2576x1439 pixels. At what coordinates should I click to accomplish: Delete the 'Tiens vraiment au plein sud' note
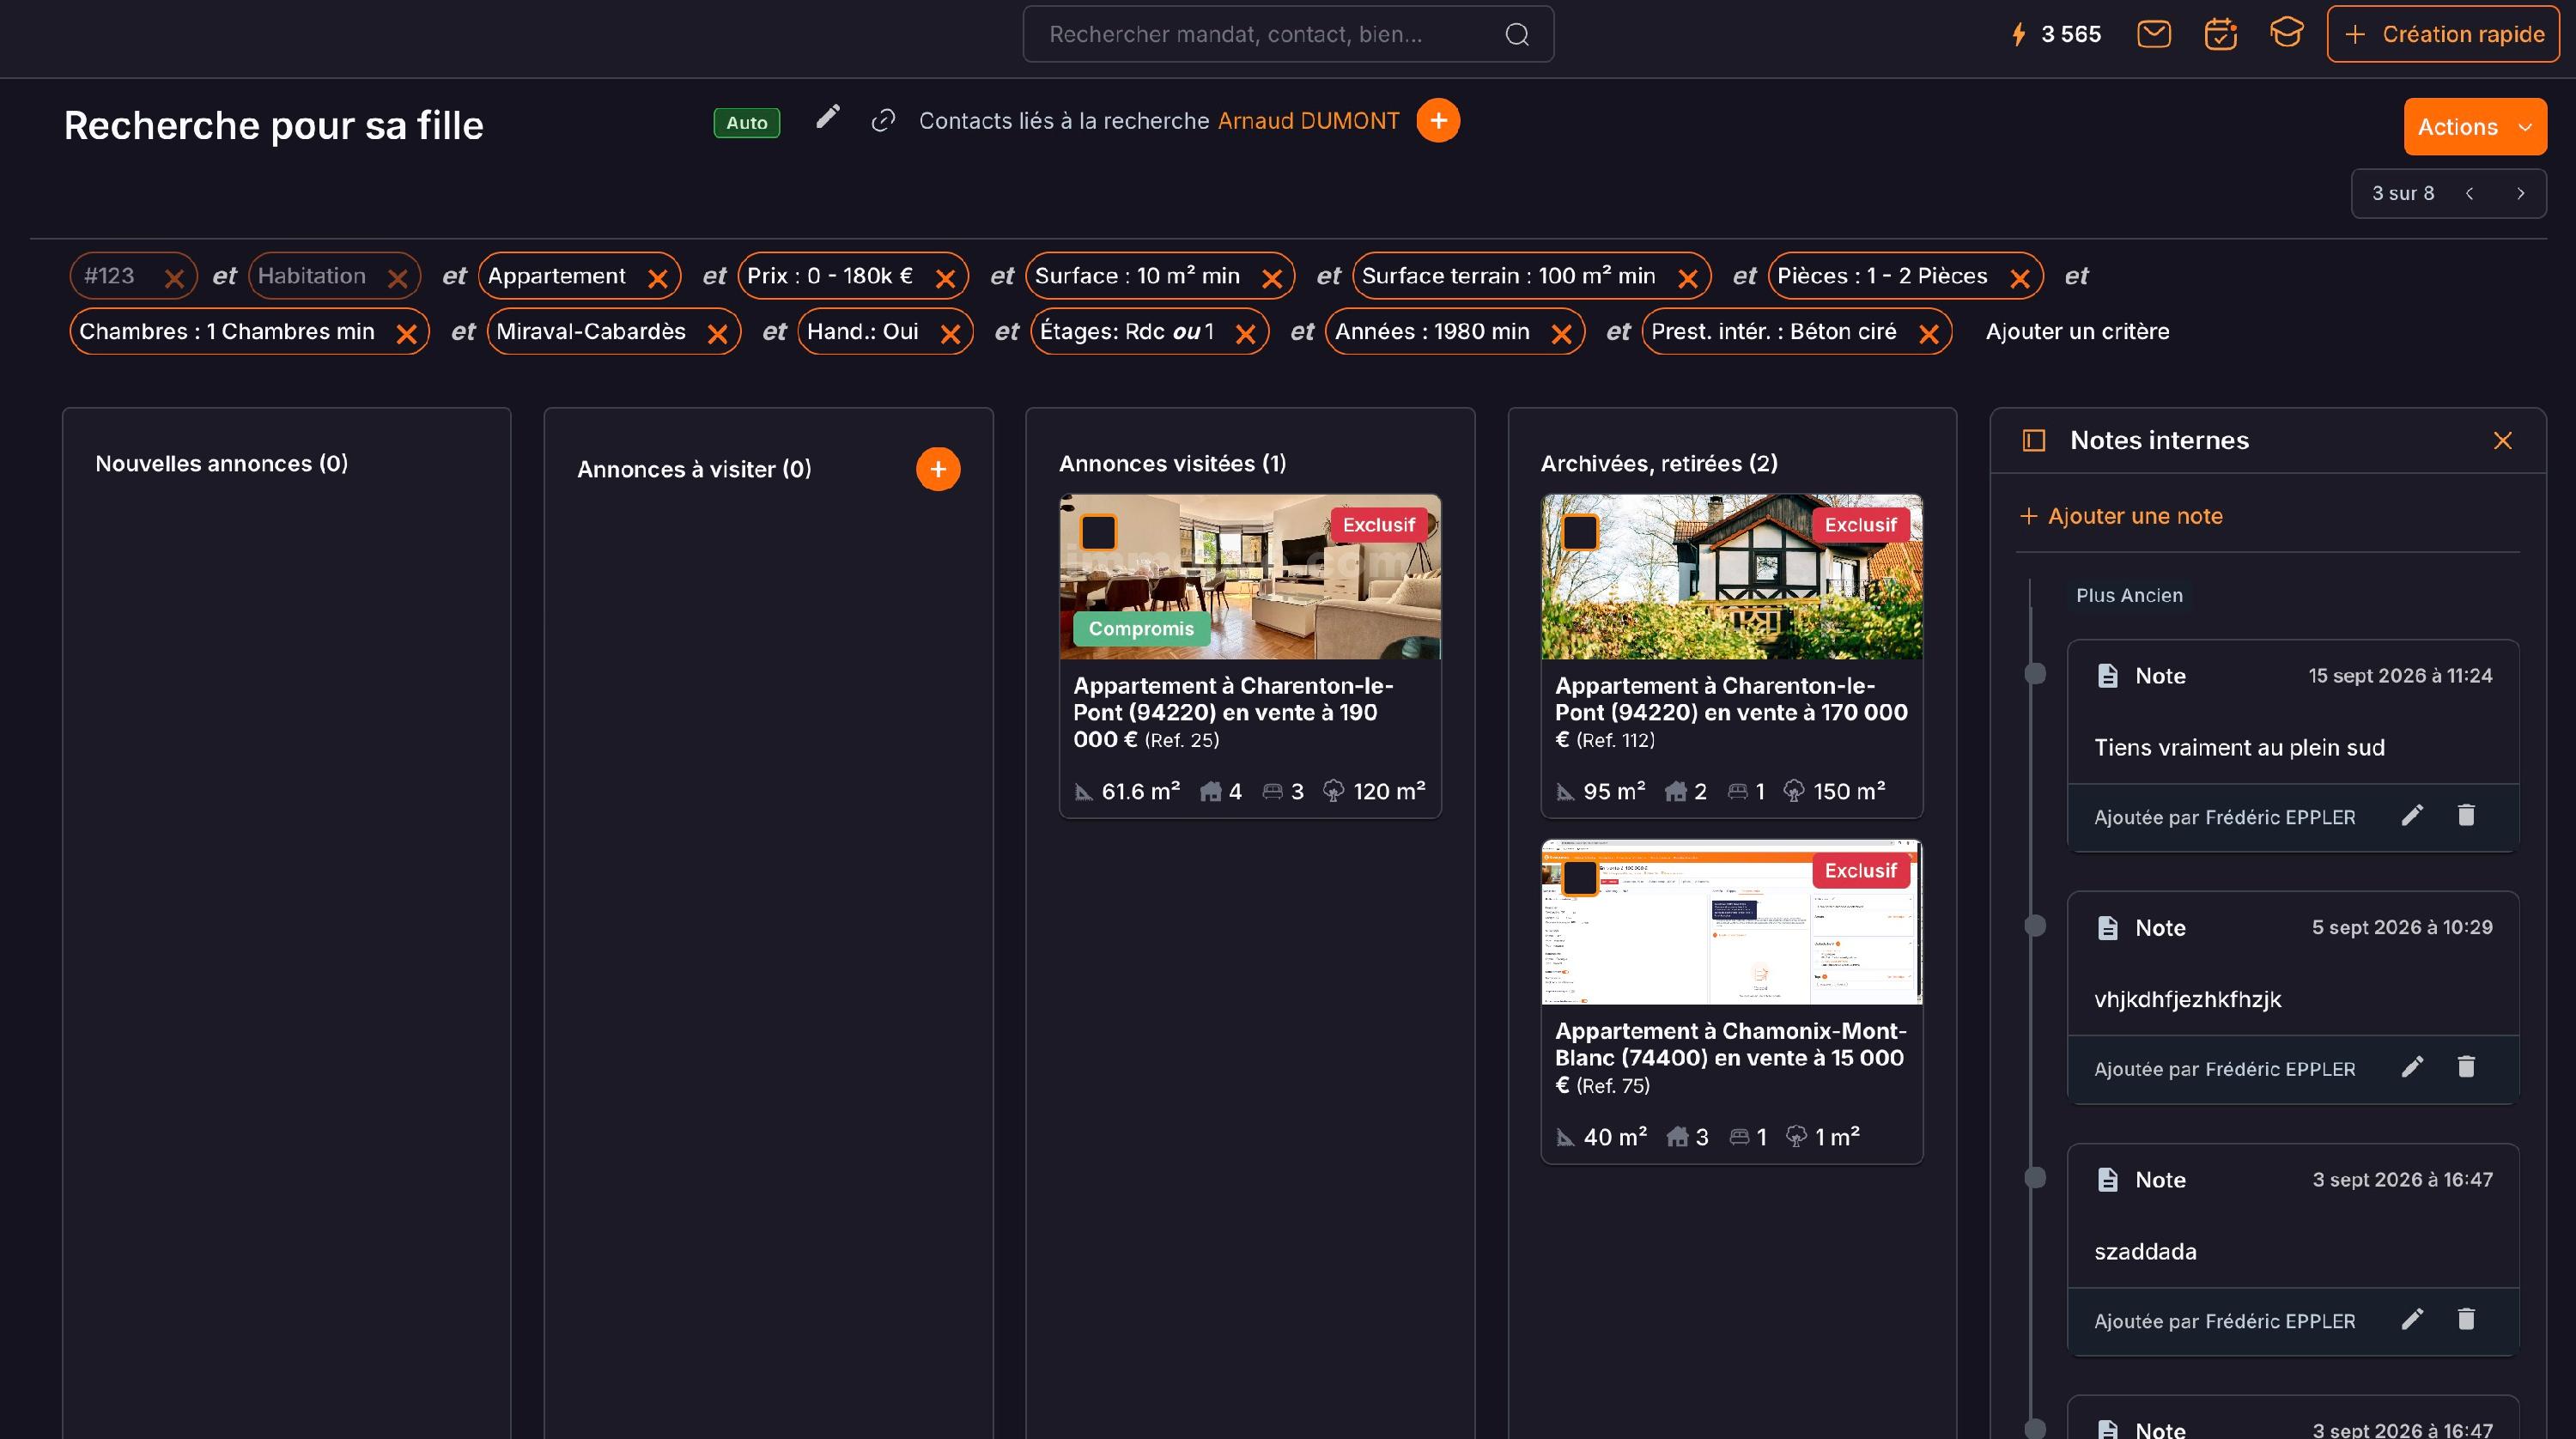tap(2466, 816)
